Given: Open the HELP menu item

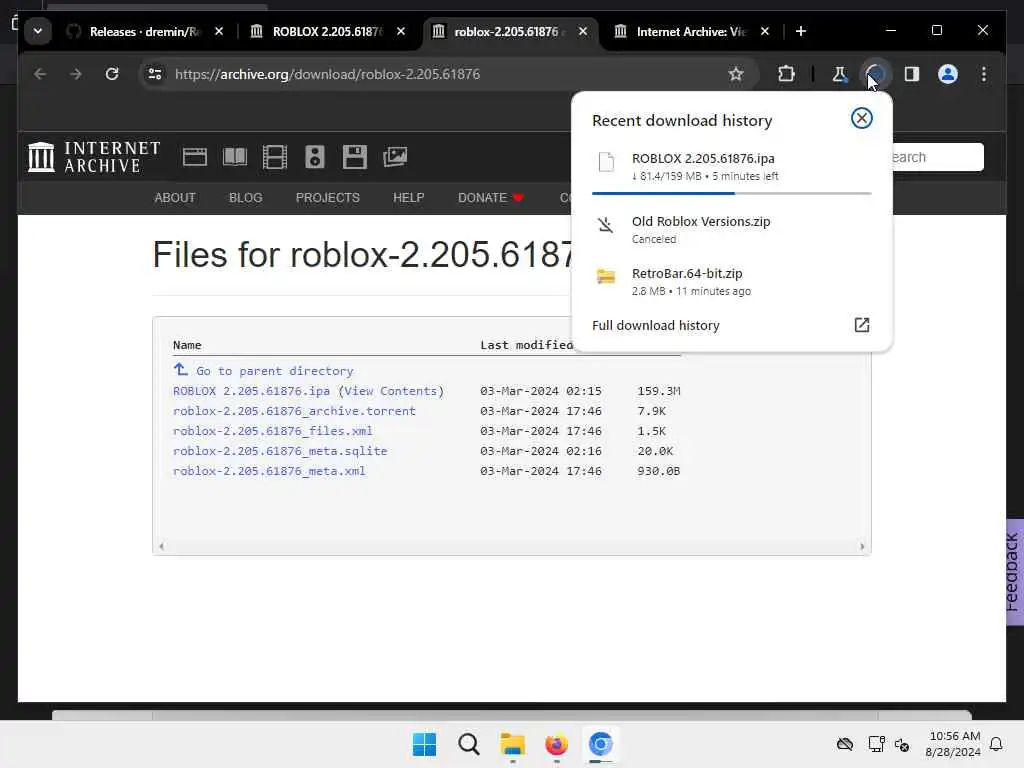Looking at the screenshot, I should 409,198.
